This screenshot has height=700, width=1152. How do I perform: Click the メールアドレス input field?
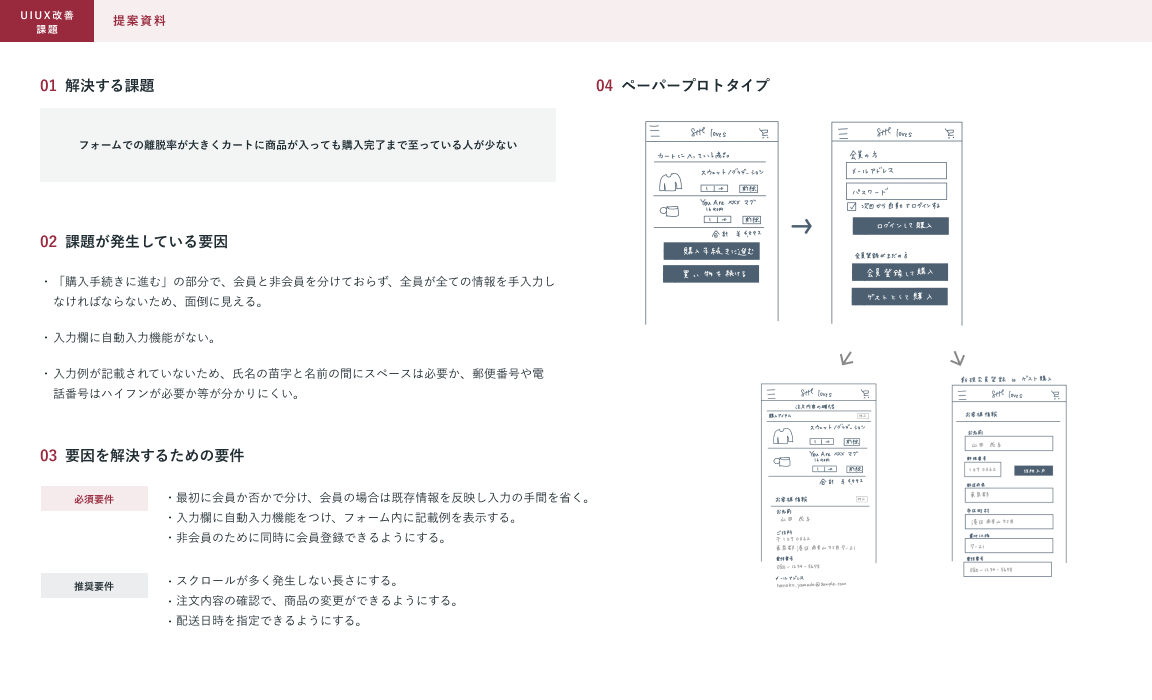click(896, 171)
